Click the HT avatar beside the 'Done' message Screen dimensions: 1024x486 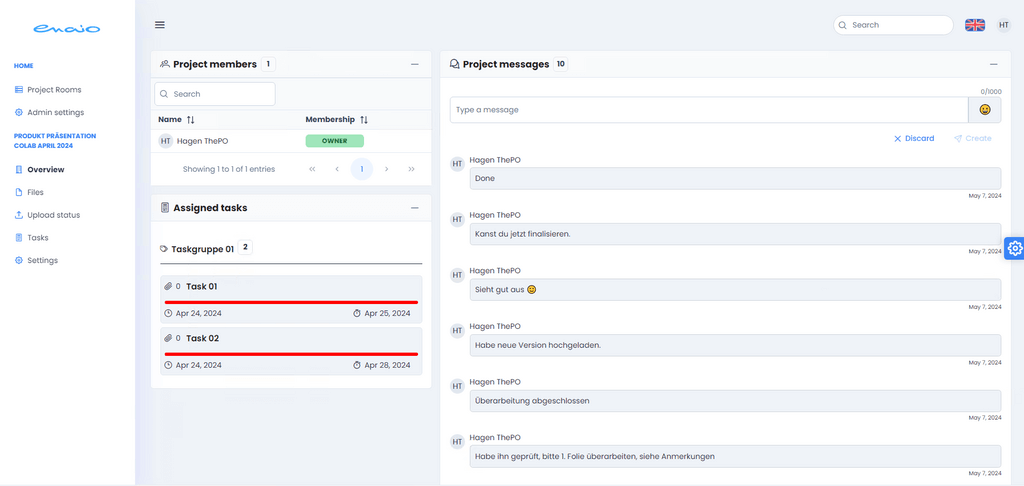pyautogui.click(x=458, y=164)
